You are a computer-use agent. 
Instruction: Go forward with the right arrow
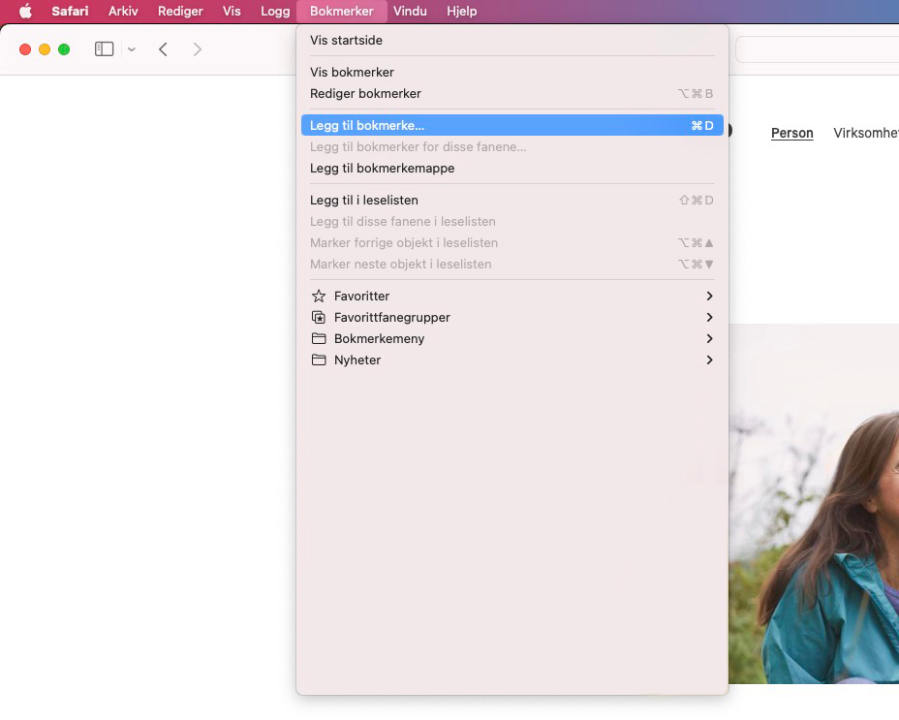click(197, 49)
